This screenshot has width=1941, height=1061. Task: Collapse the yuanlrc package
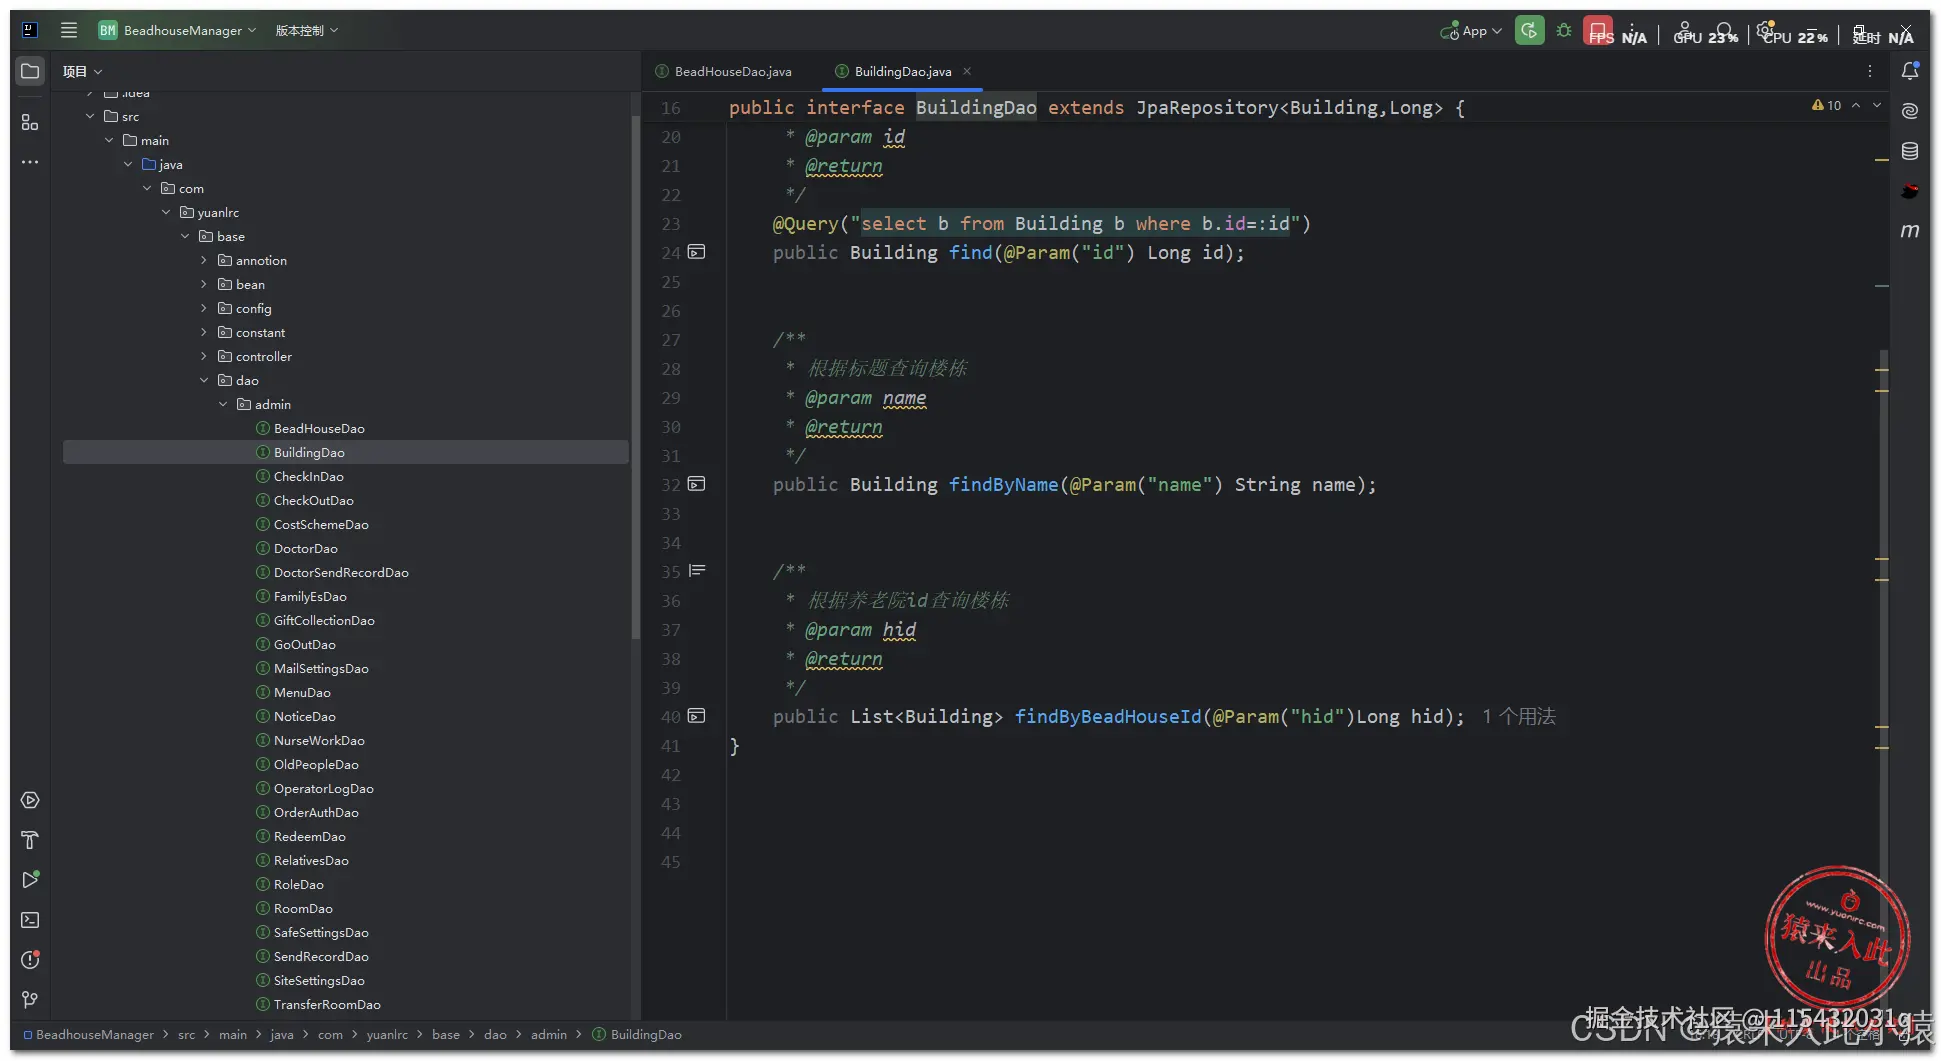(x=166, y=212)
